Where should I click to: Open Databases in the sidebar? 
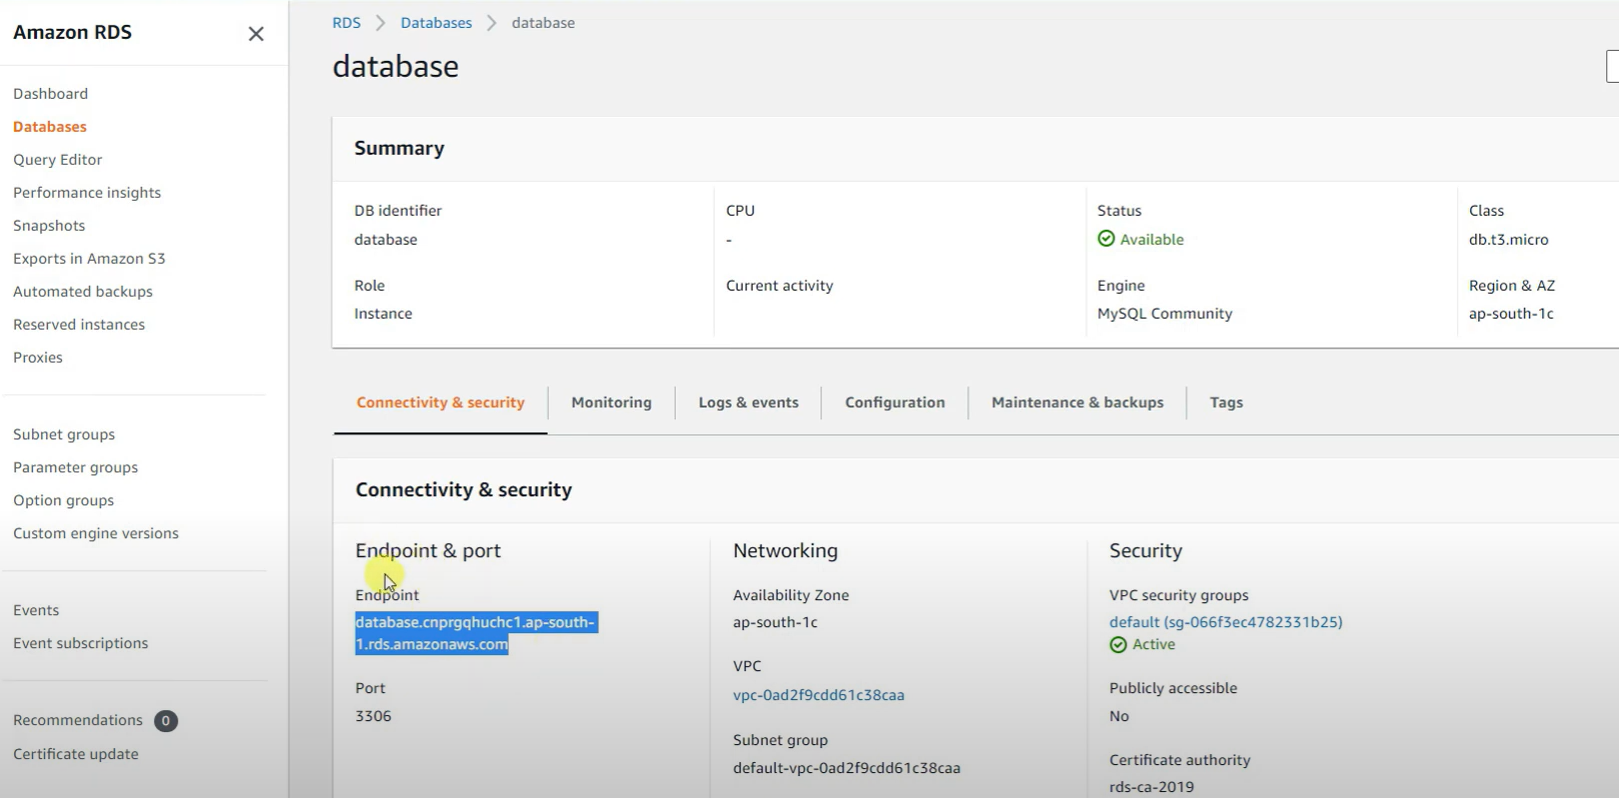click(50, 127)
